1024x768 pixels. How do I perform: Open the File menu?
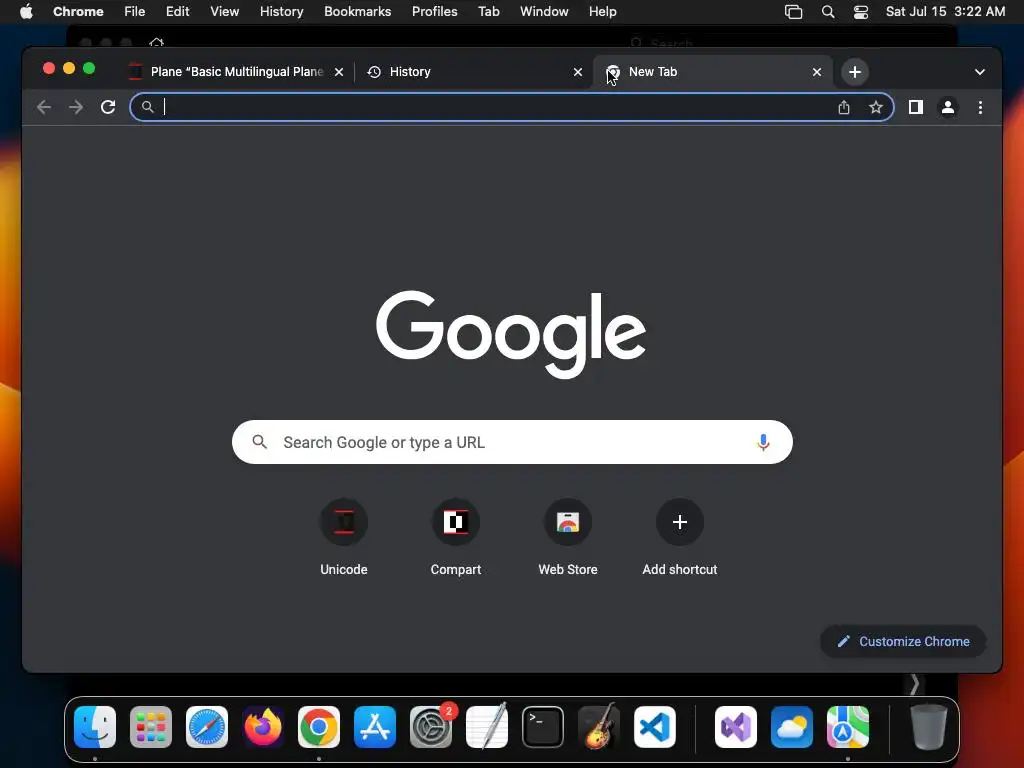click(135, 12)
